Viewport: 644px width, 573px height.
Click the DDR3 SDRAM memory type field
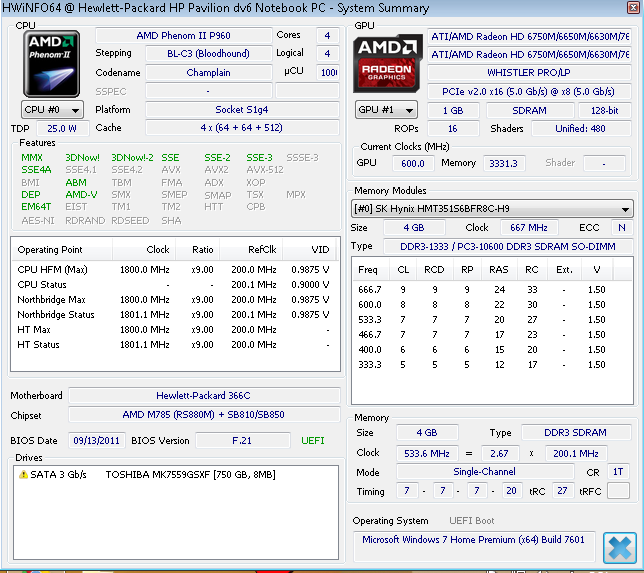(x=575, y=433)
